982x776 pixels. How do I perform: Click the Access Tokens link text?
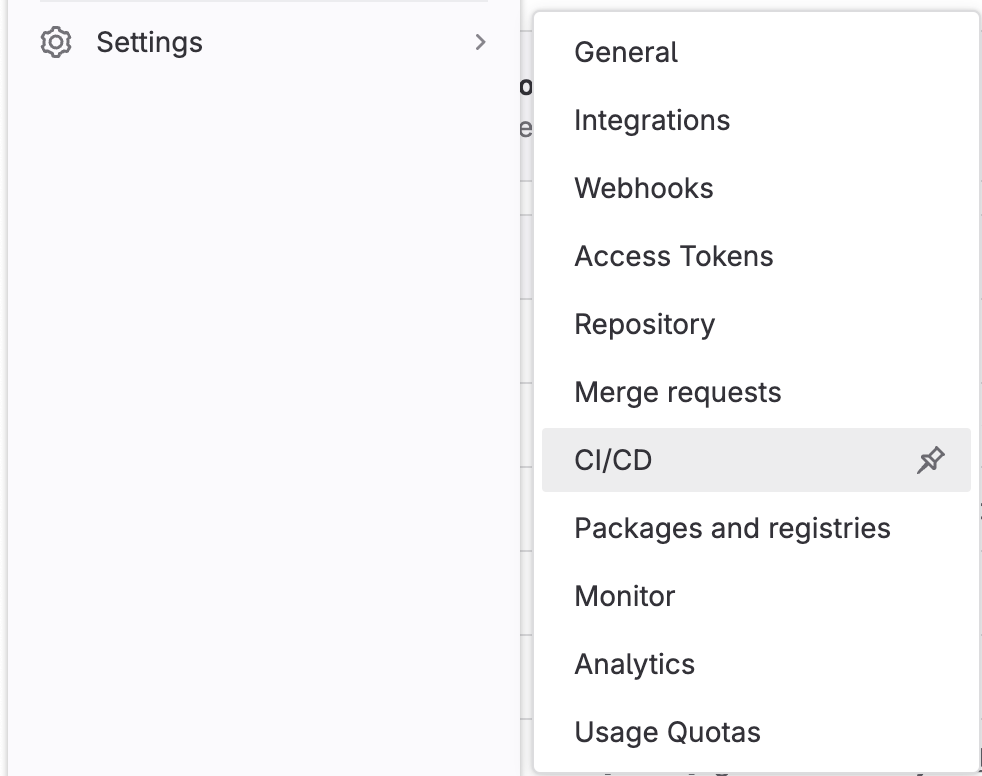pos(674,257)
